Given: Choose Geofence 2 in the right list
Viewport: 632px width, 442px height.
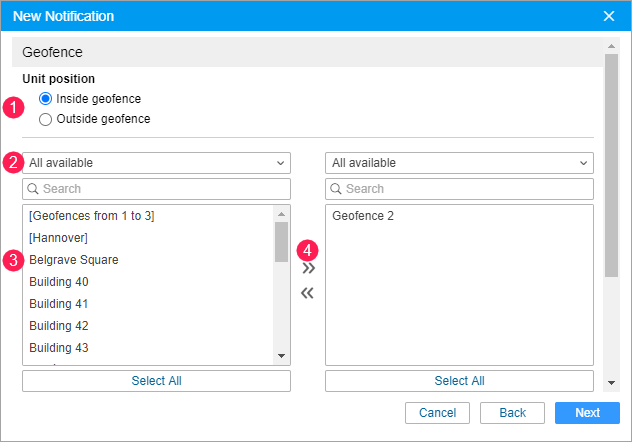Looking at the screenshot, I should click(x=363, y=216).
